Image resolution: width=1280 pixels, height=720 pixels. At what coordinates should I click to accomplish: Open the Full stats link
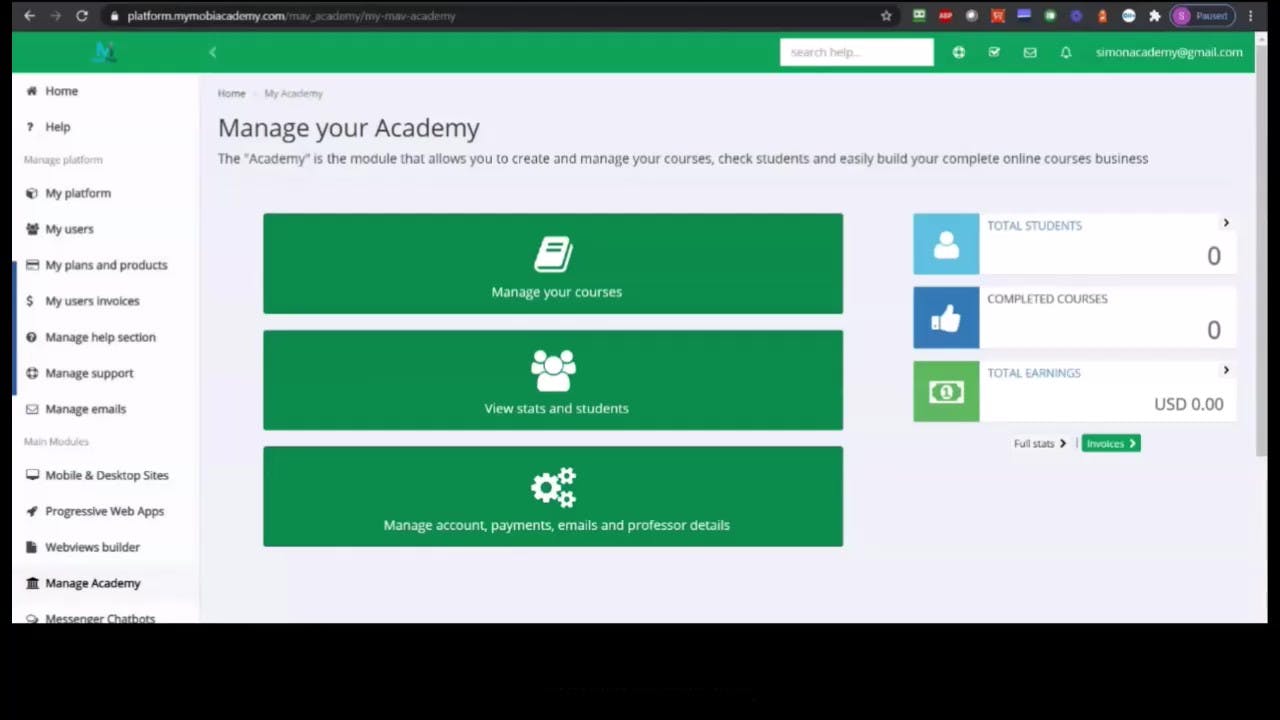(x=1040, y=444)
